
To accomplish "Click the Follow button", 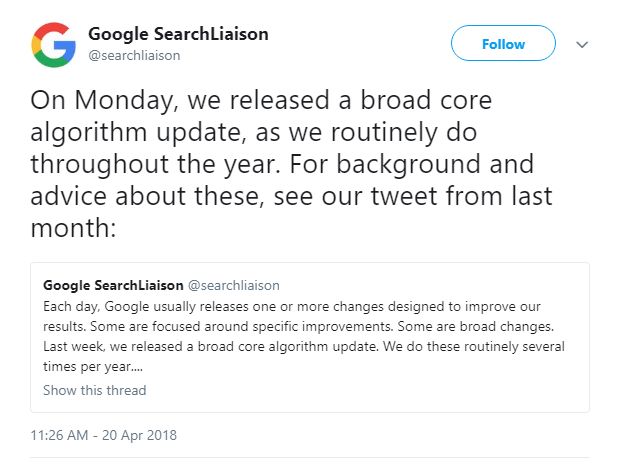I will 503,43.
